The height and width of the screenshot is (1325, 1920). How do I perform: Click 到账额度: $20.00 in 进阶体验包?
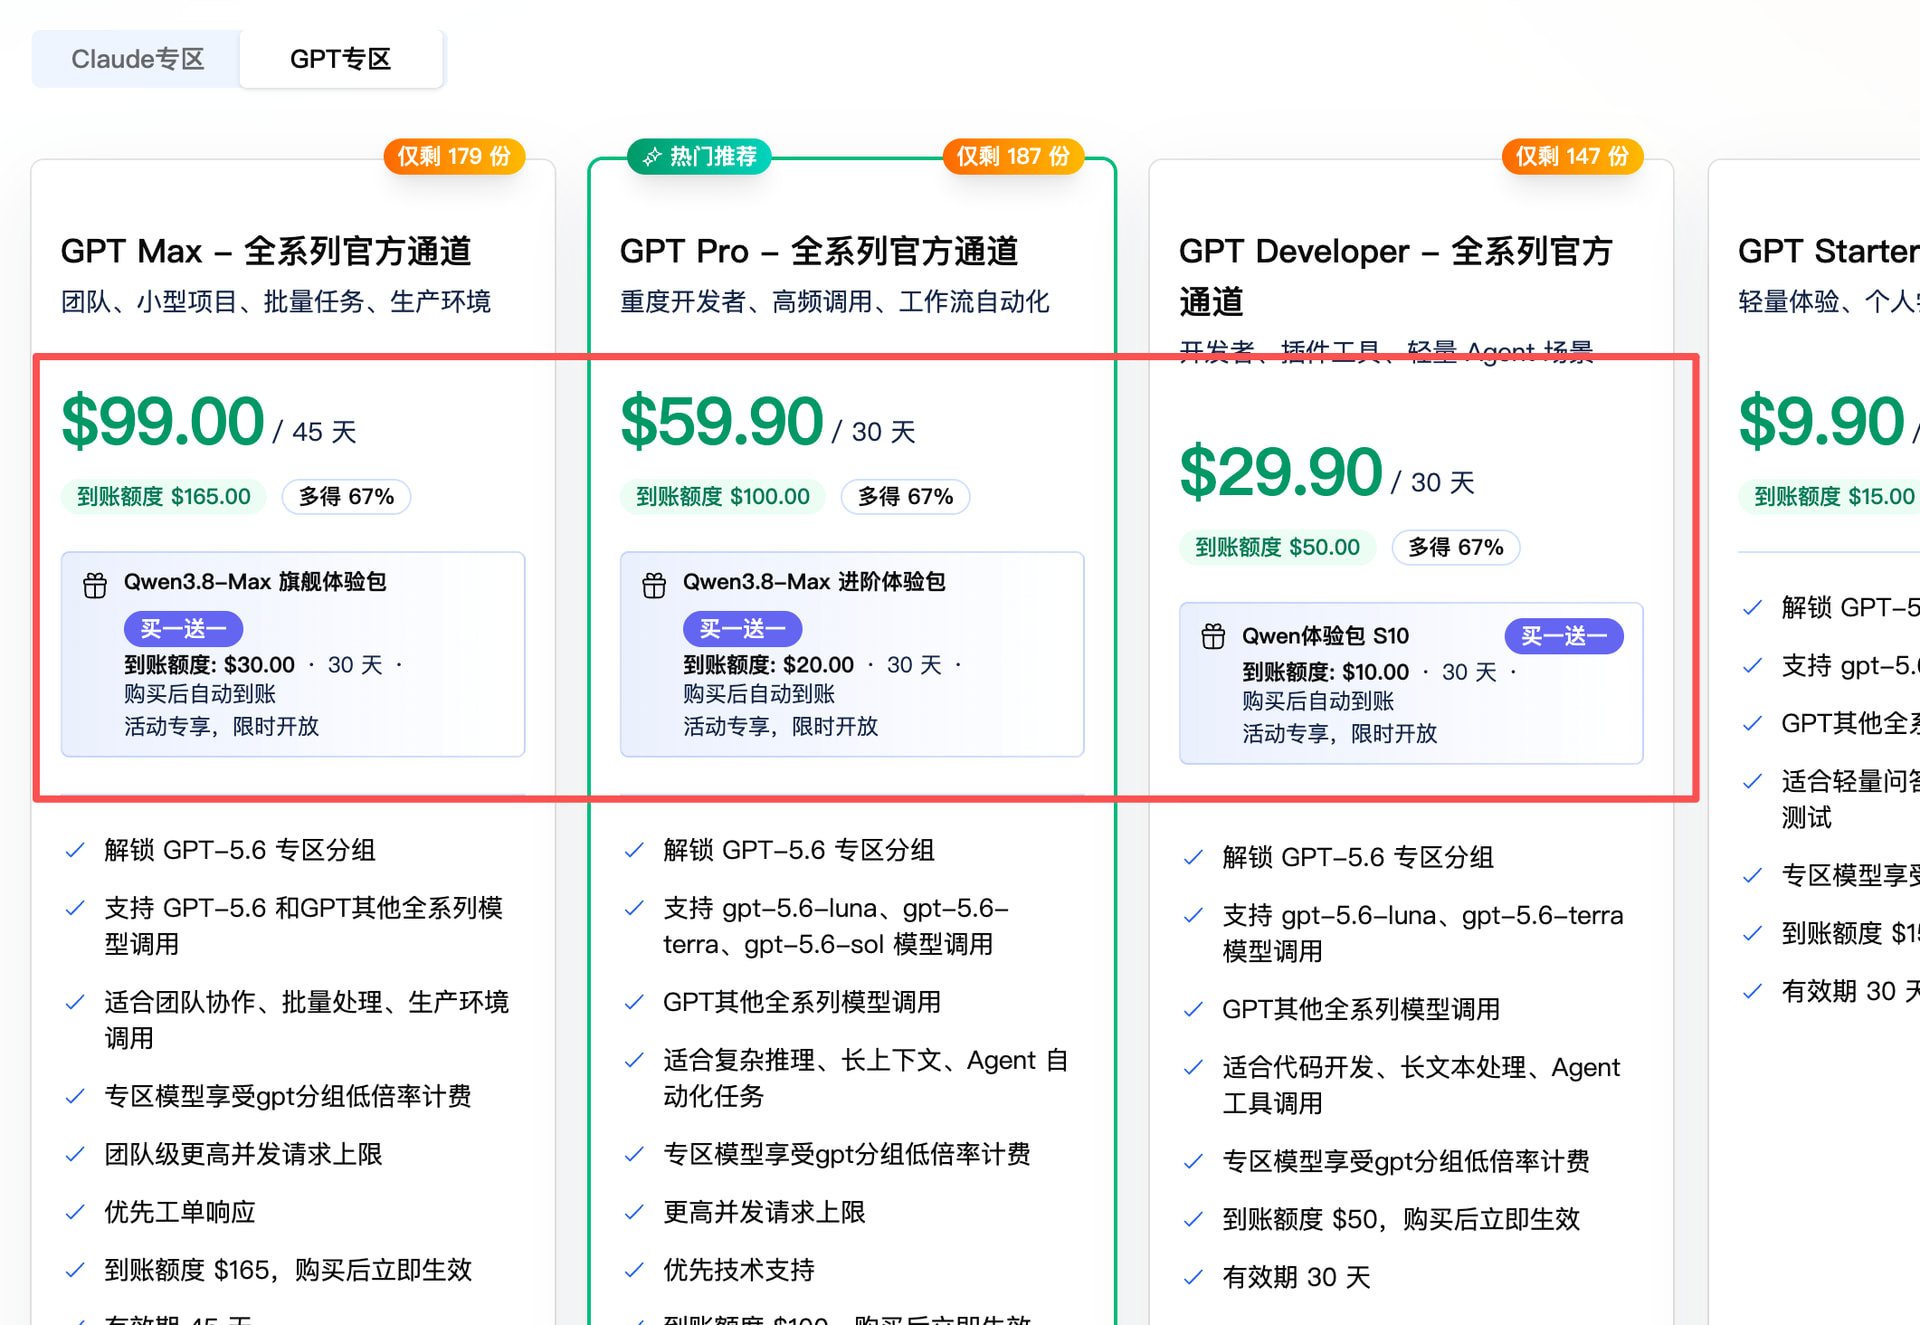click(768, 665)
